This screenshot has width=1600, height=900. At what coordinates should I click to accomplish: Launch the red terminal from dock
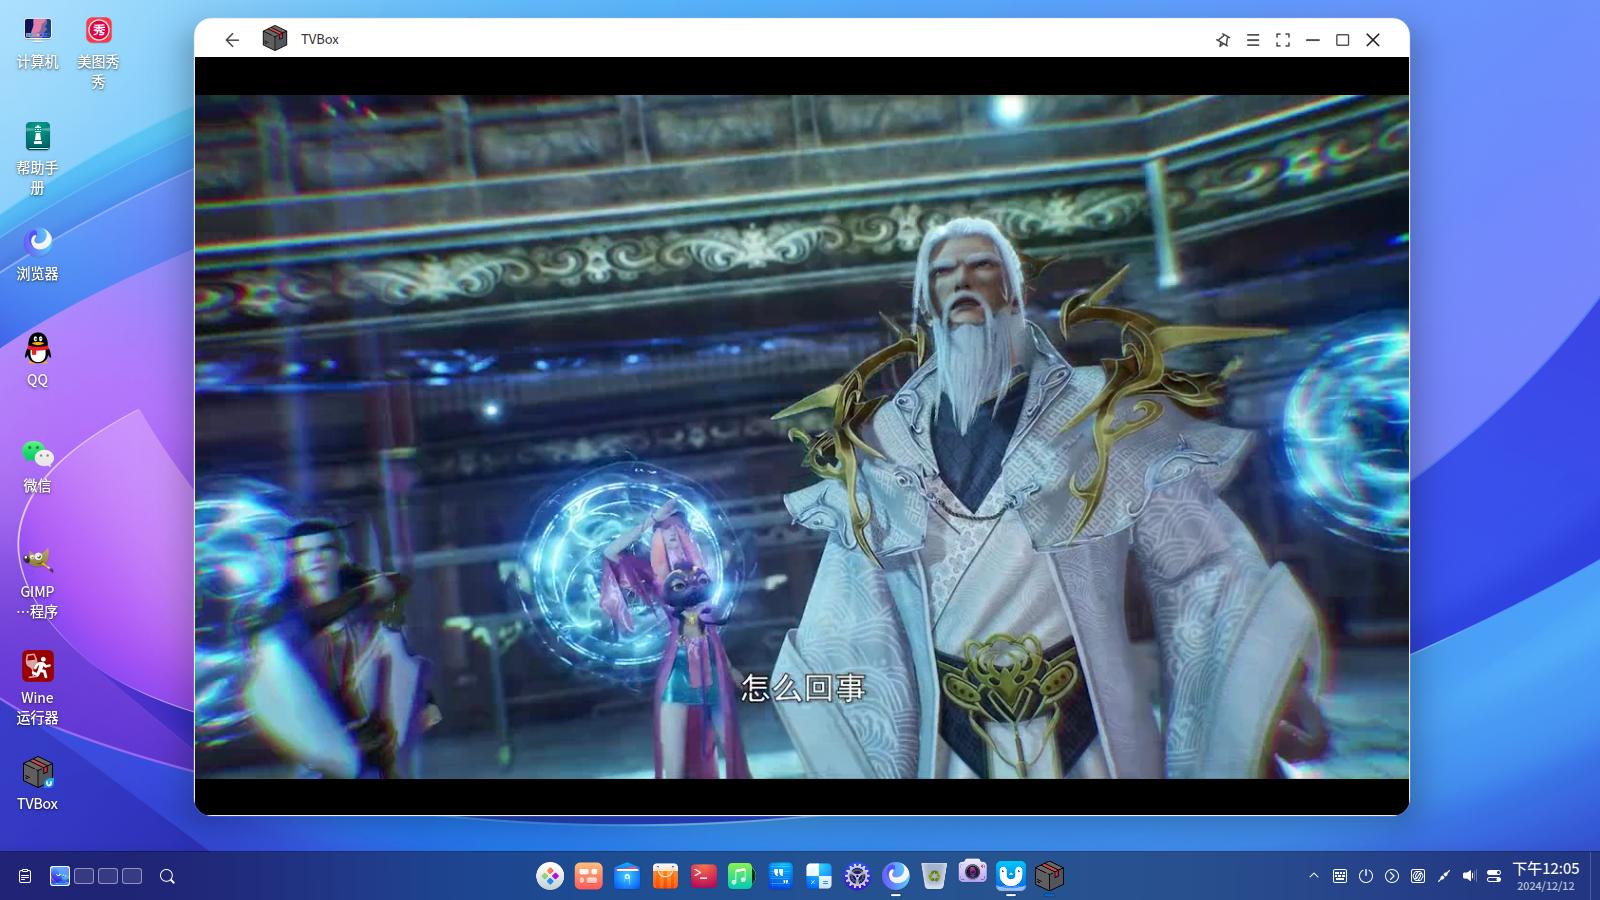tap(703, 876)
